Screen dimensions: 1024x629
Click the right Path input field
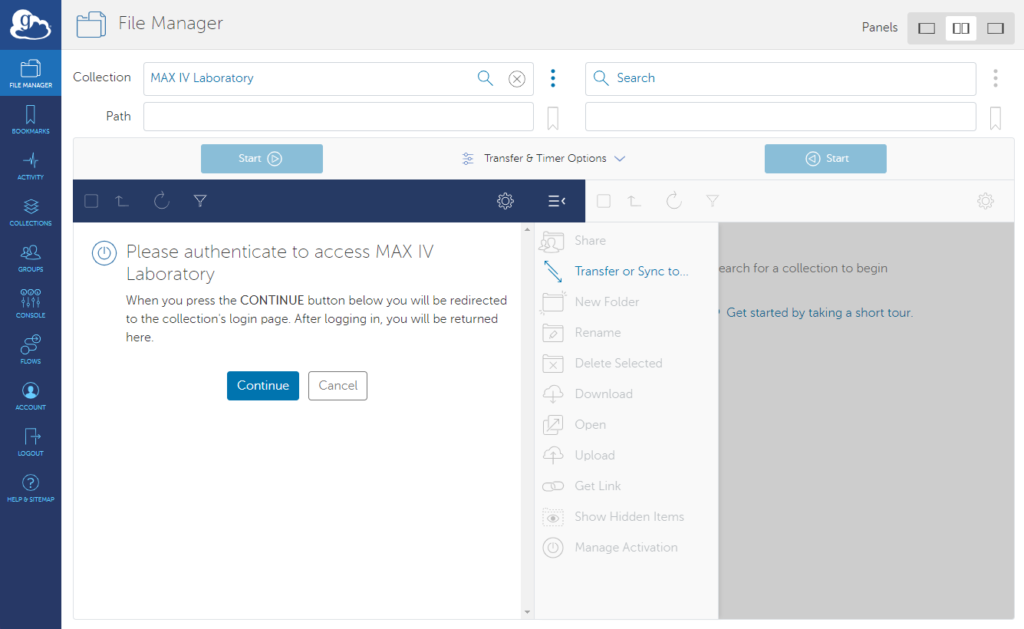point(780,117)
